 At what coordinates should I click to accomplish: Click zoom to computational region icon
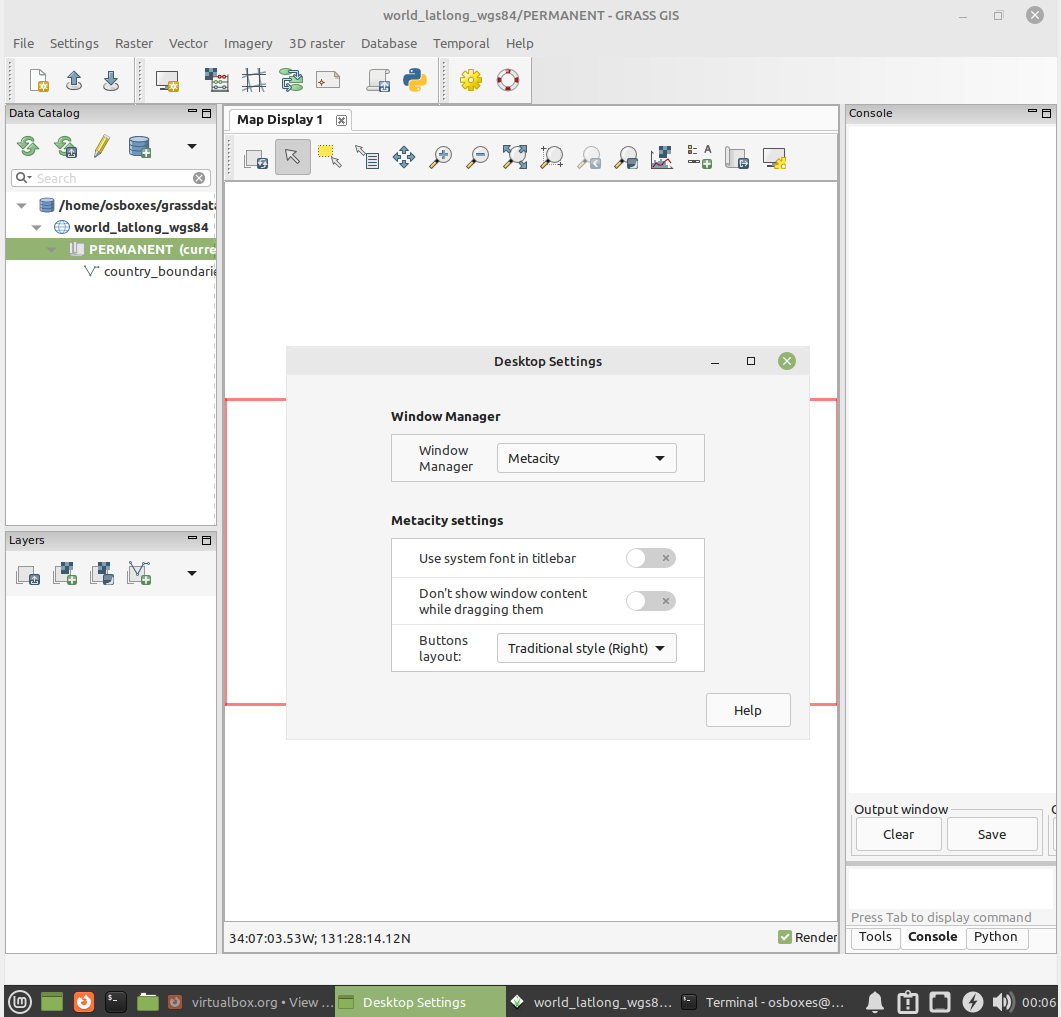tap(551, 157)
